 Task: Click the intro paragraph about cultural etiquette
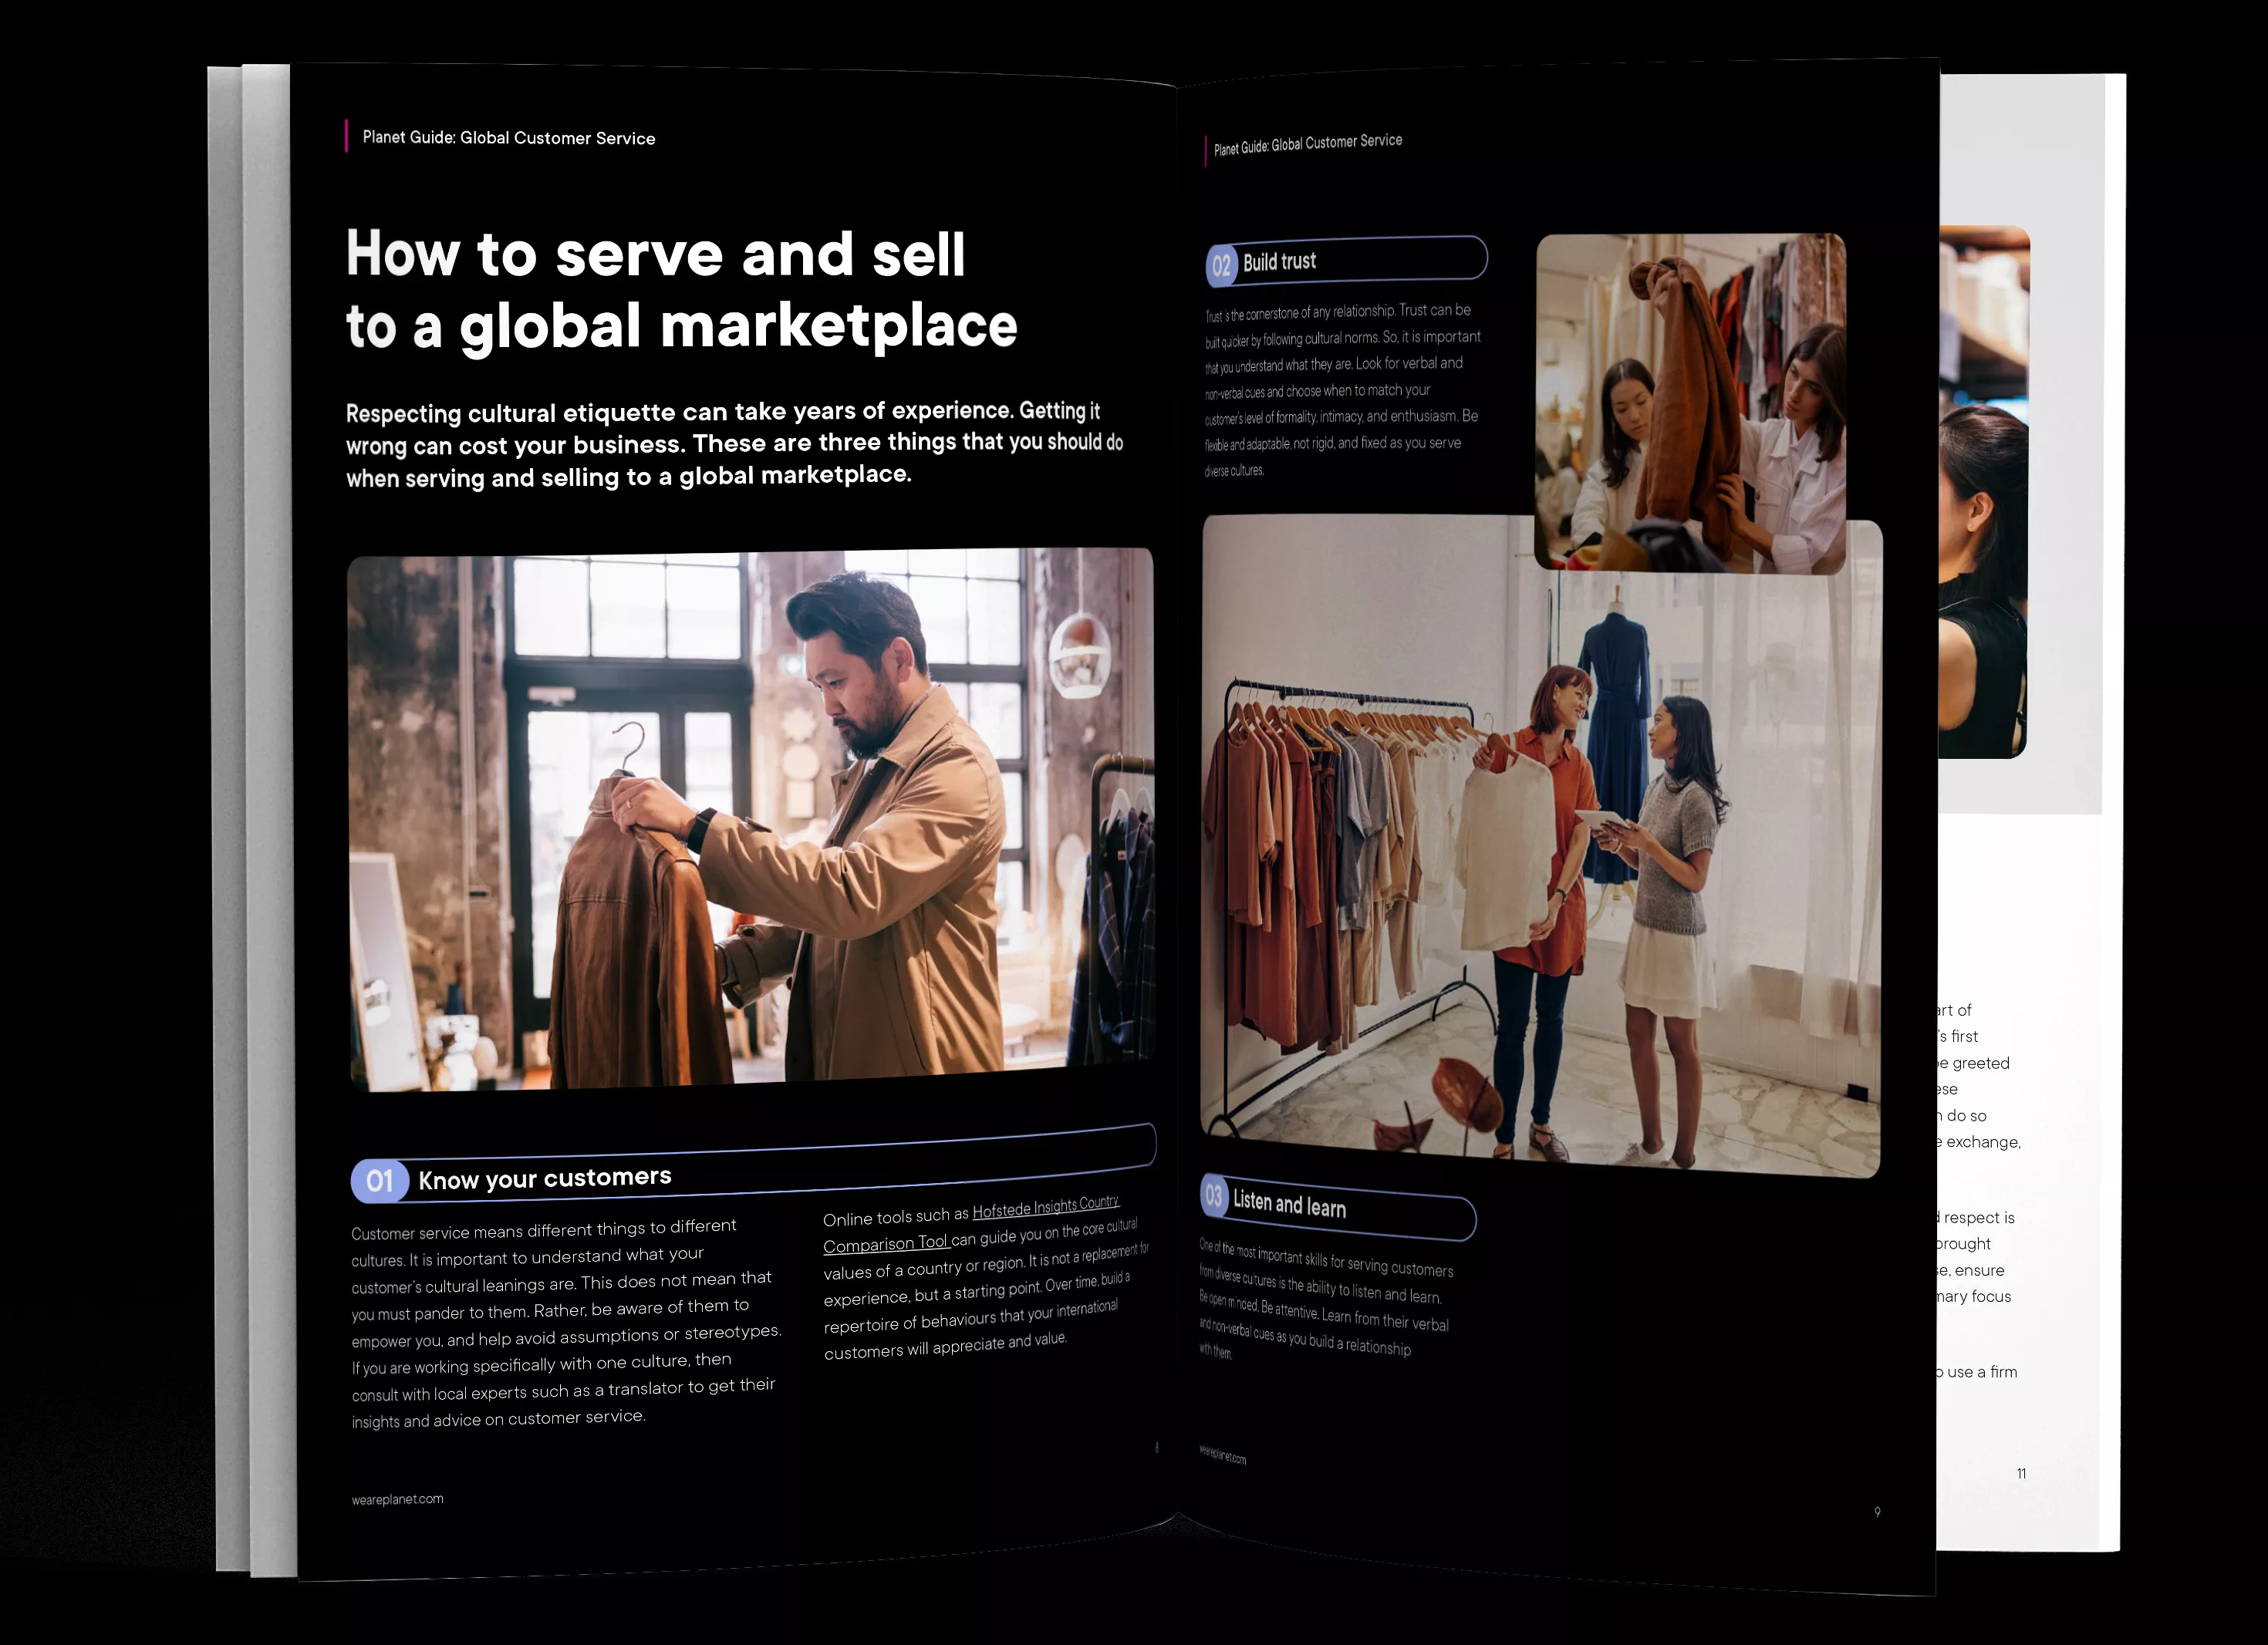pos(730,444)
